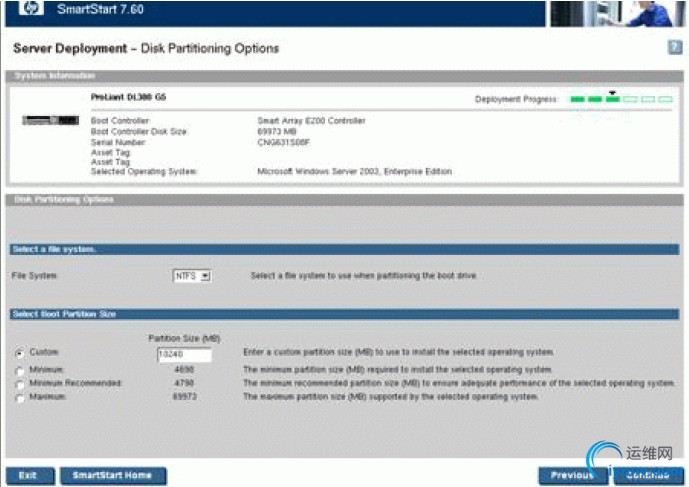Click the Previous button
689x487 pixels.
click(573, 475)
